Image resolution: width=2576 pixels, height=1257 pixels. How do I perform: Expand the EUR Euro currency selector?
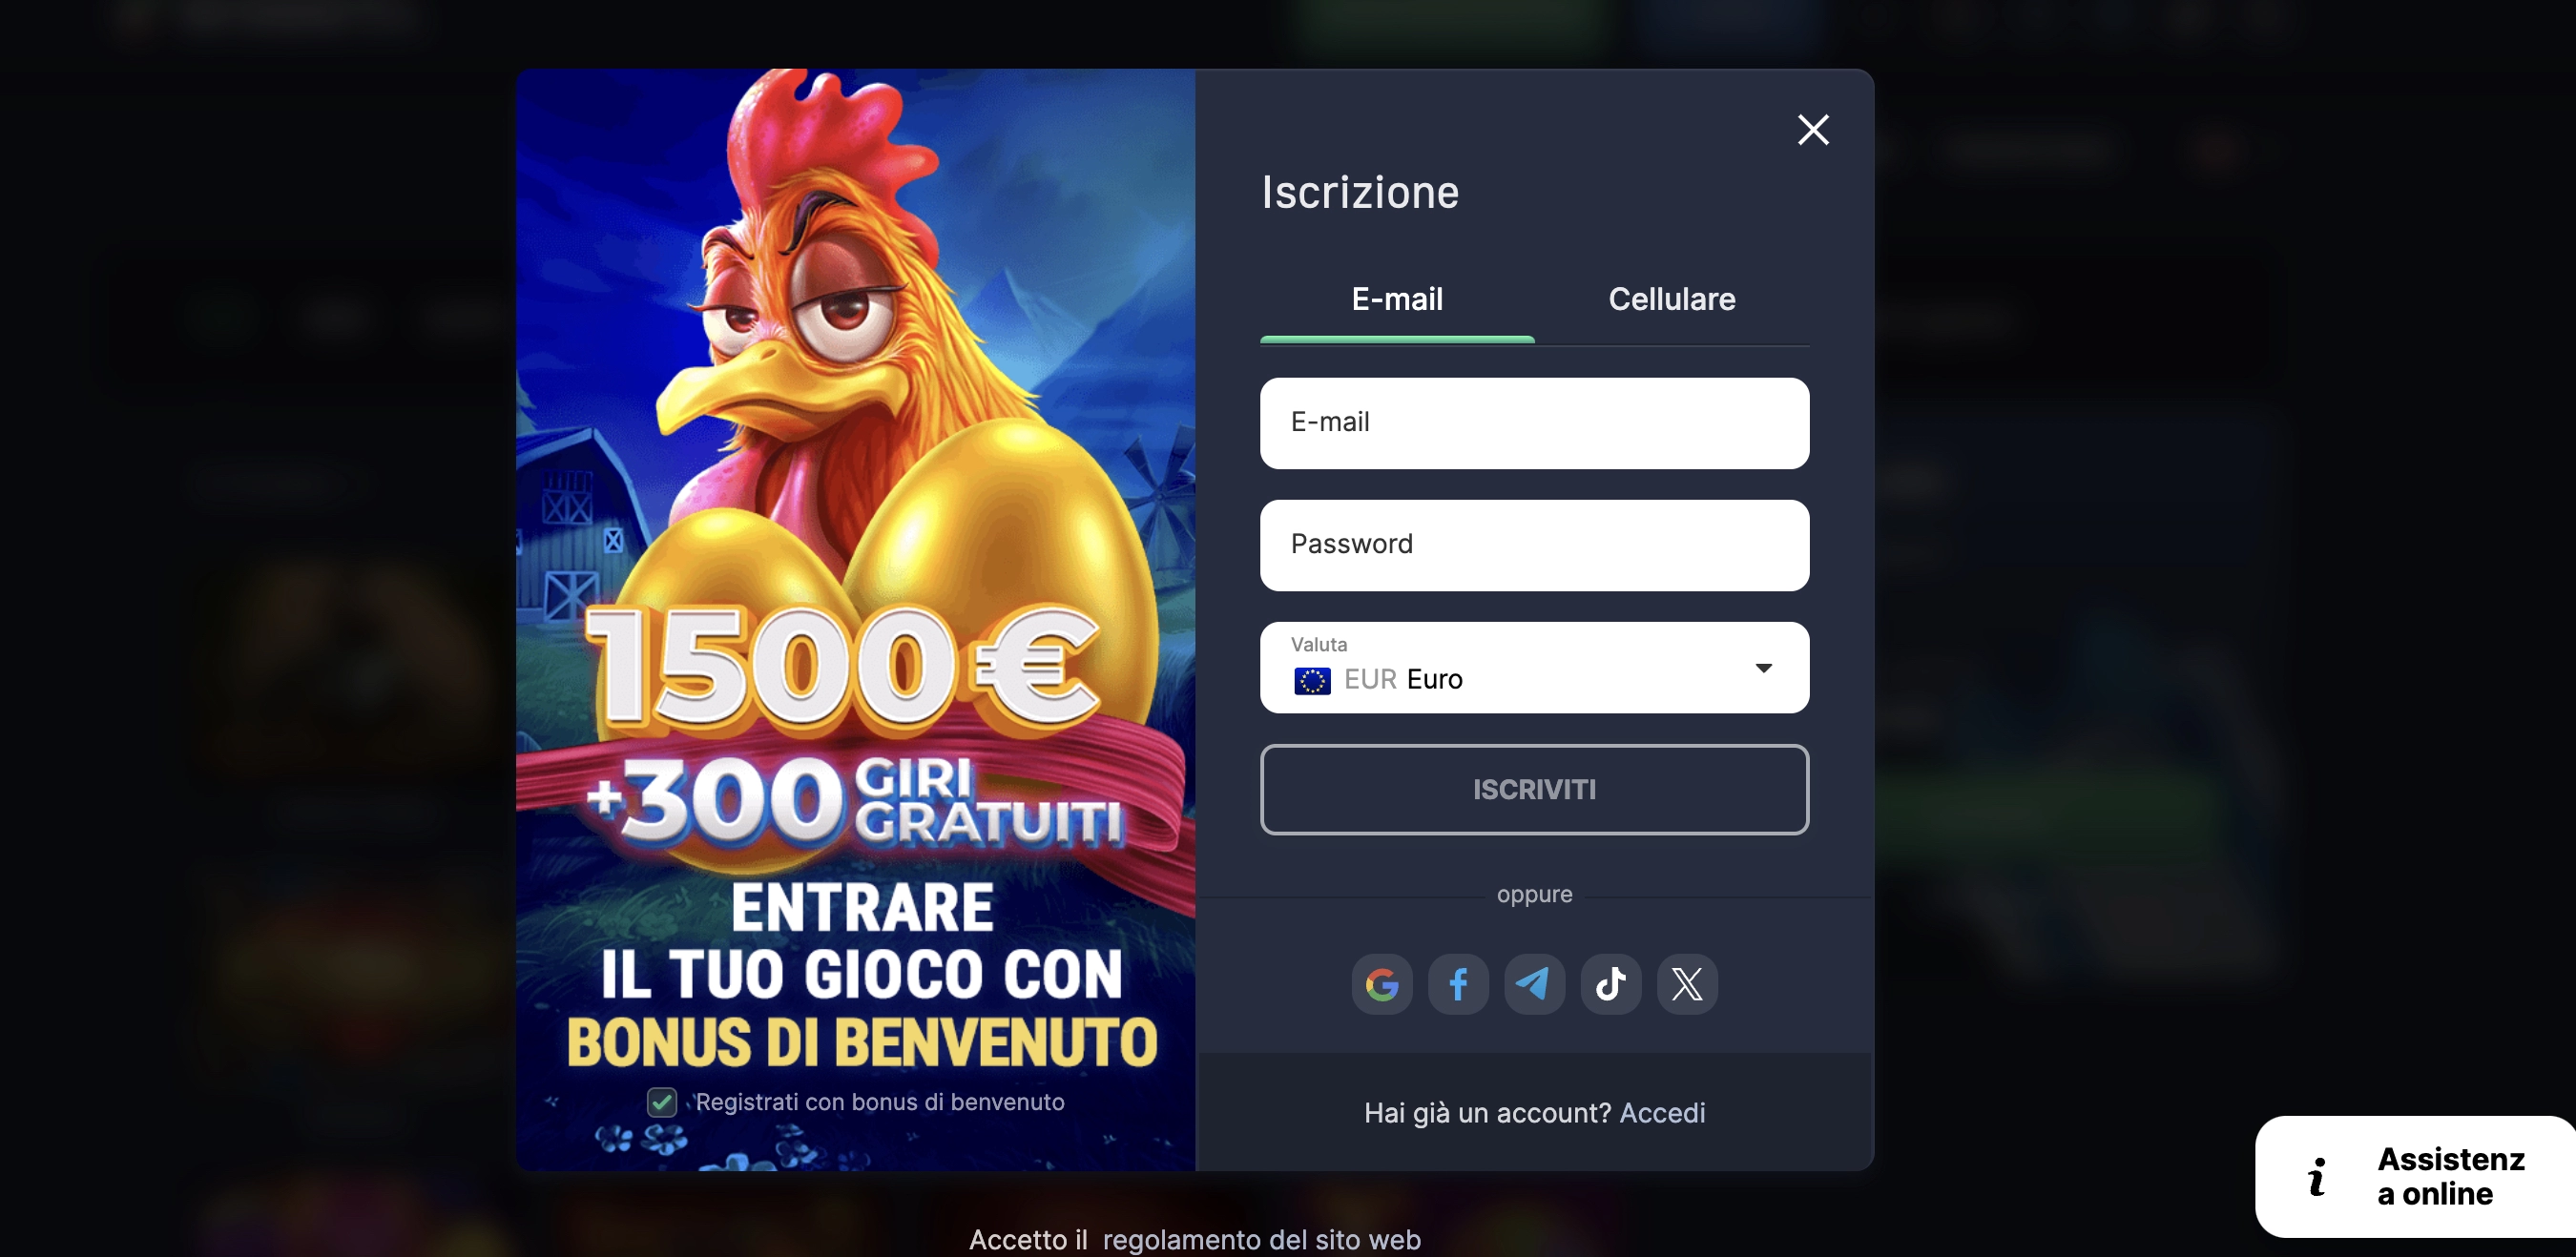[1534, 668]
